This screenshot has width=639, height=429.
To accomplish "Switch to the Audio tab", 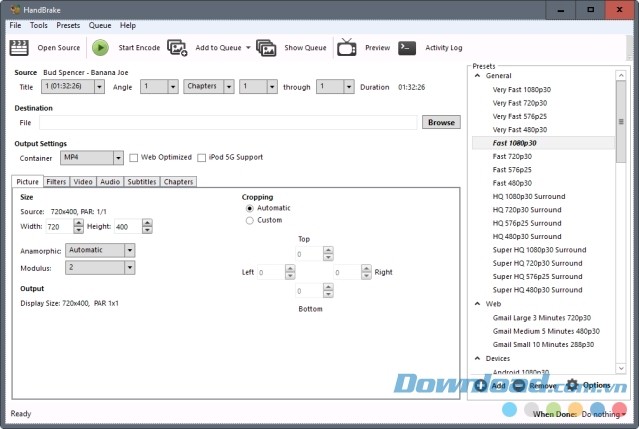I will click(x=110, y=182).
